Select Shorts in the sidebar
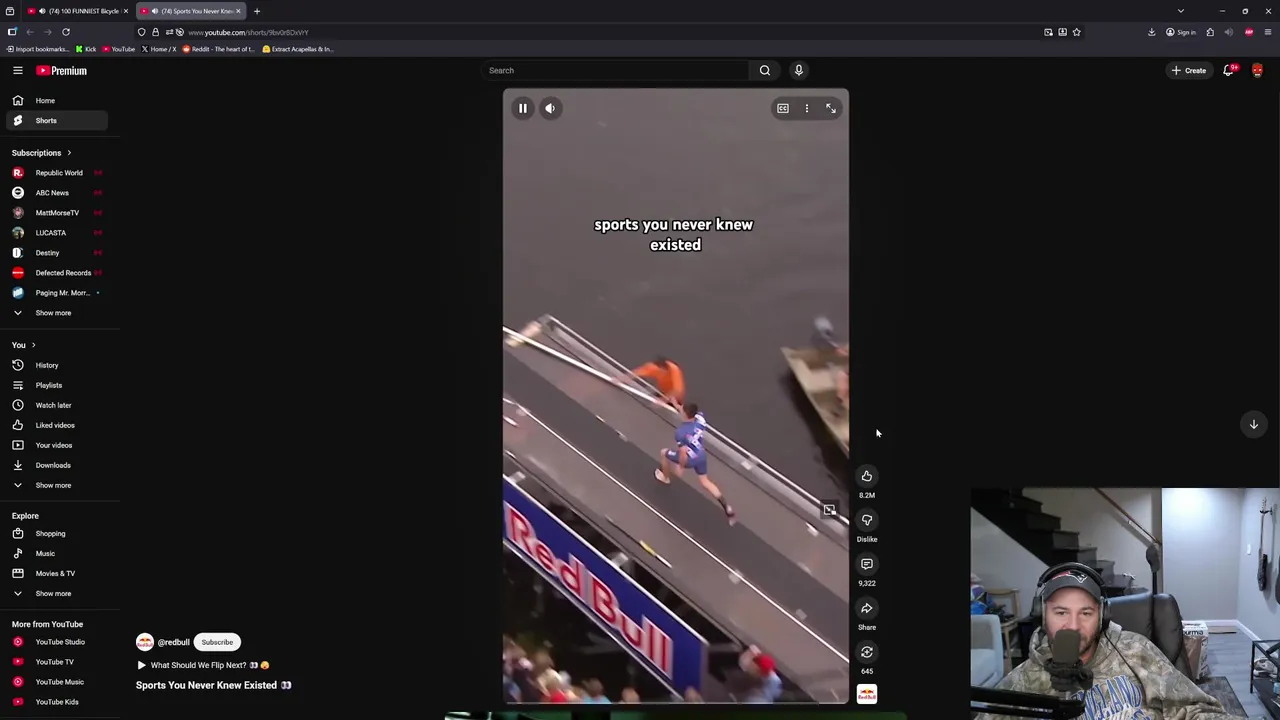This screenshot has width=1280, height=720. point(55,120)
